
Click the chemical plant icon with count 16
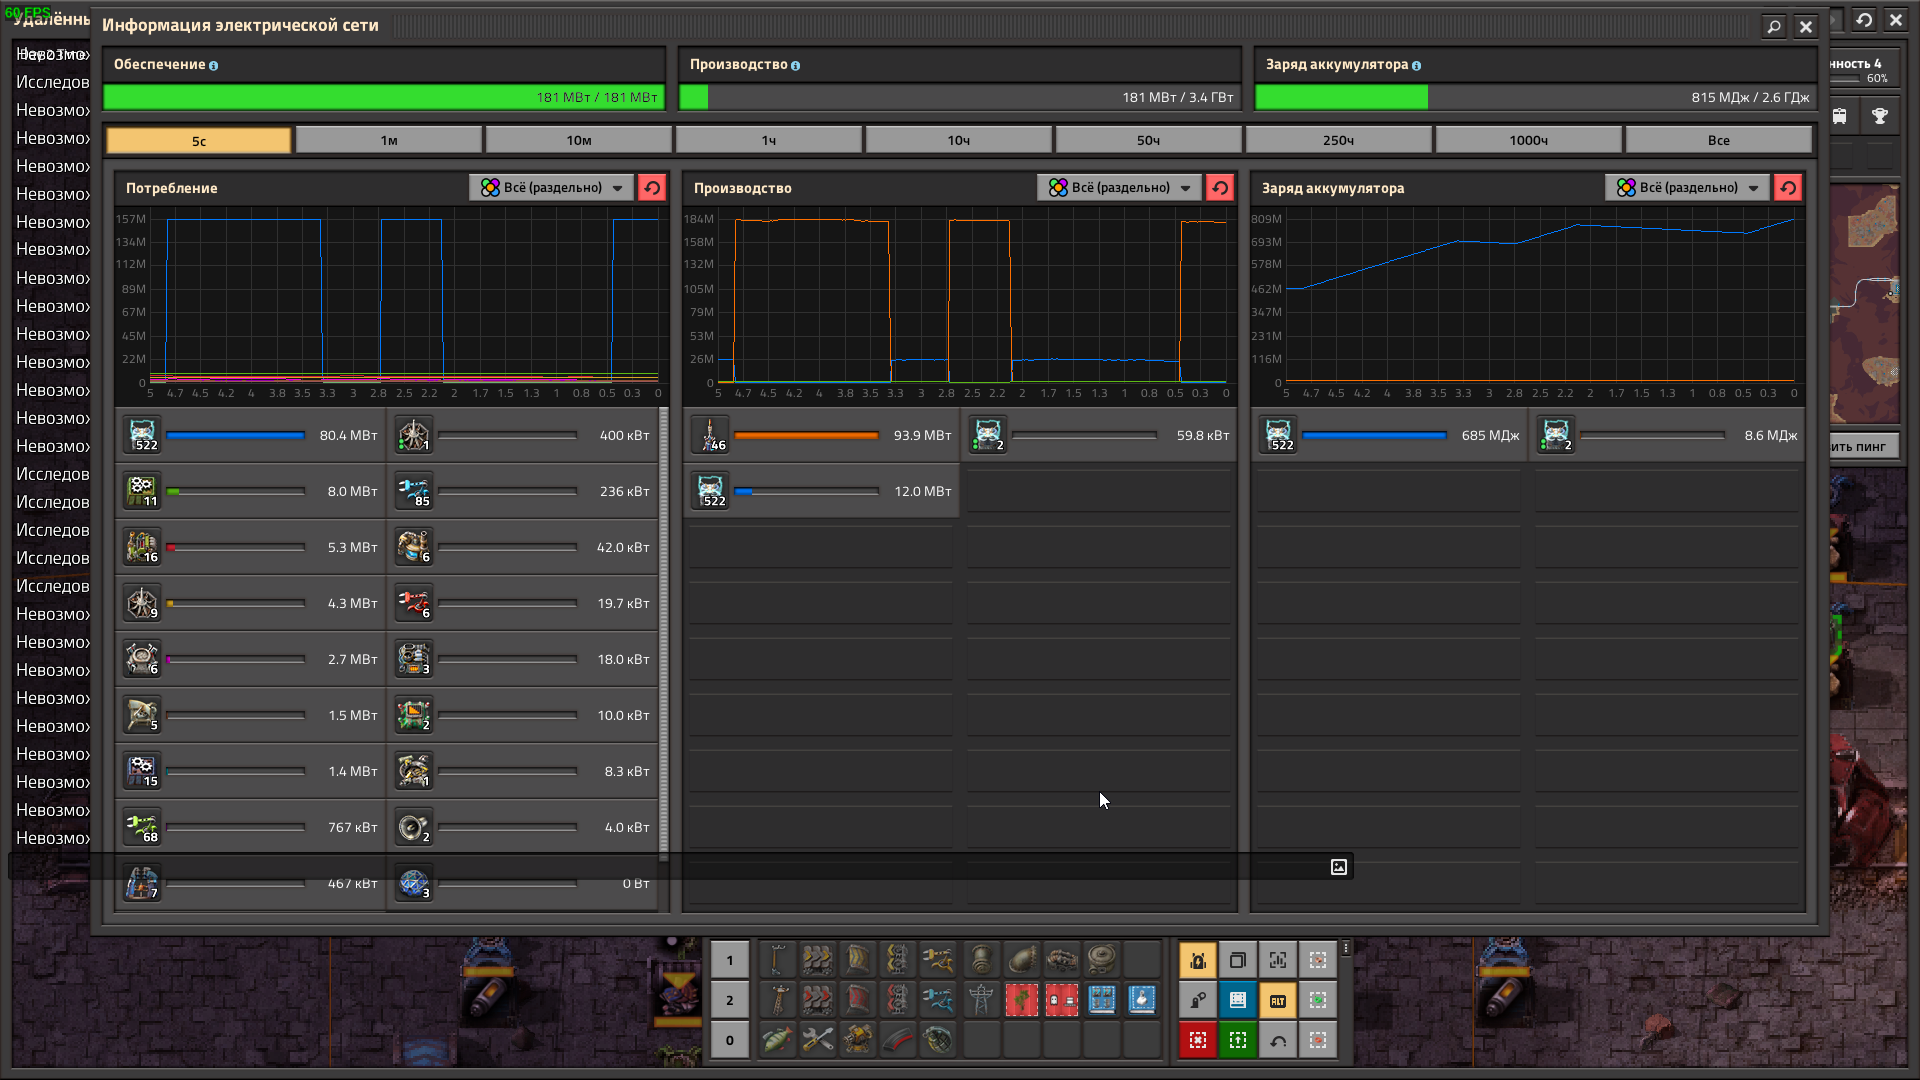143,547
